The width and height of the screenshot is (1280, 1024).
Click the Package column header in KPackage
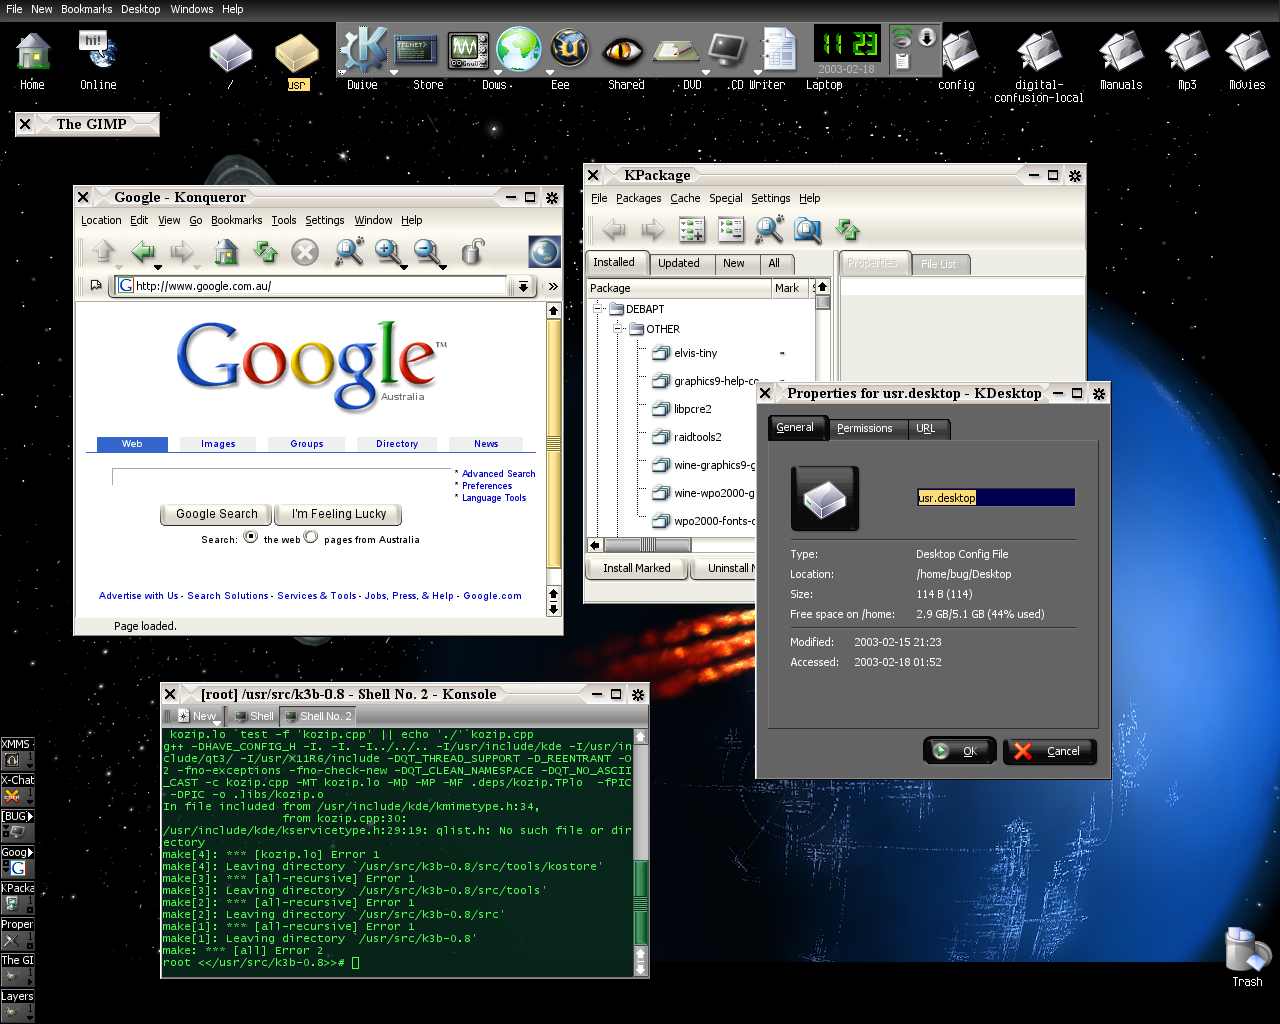[x=678, y=288]
